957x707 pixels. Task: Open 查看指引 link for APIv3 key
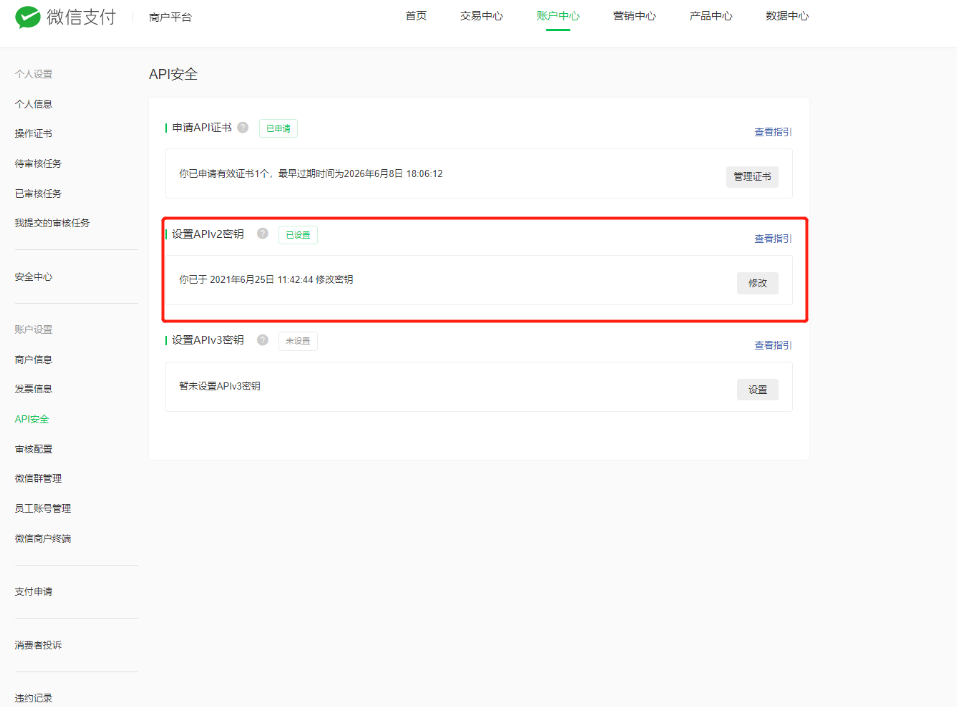point(773,345)
